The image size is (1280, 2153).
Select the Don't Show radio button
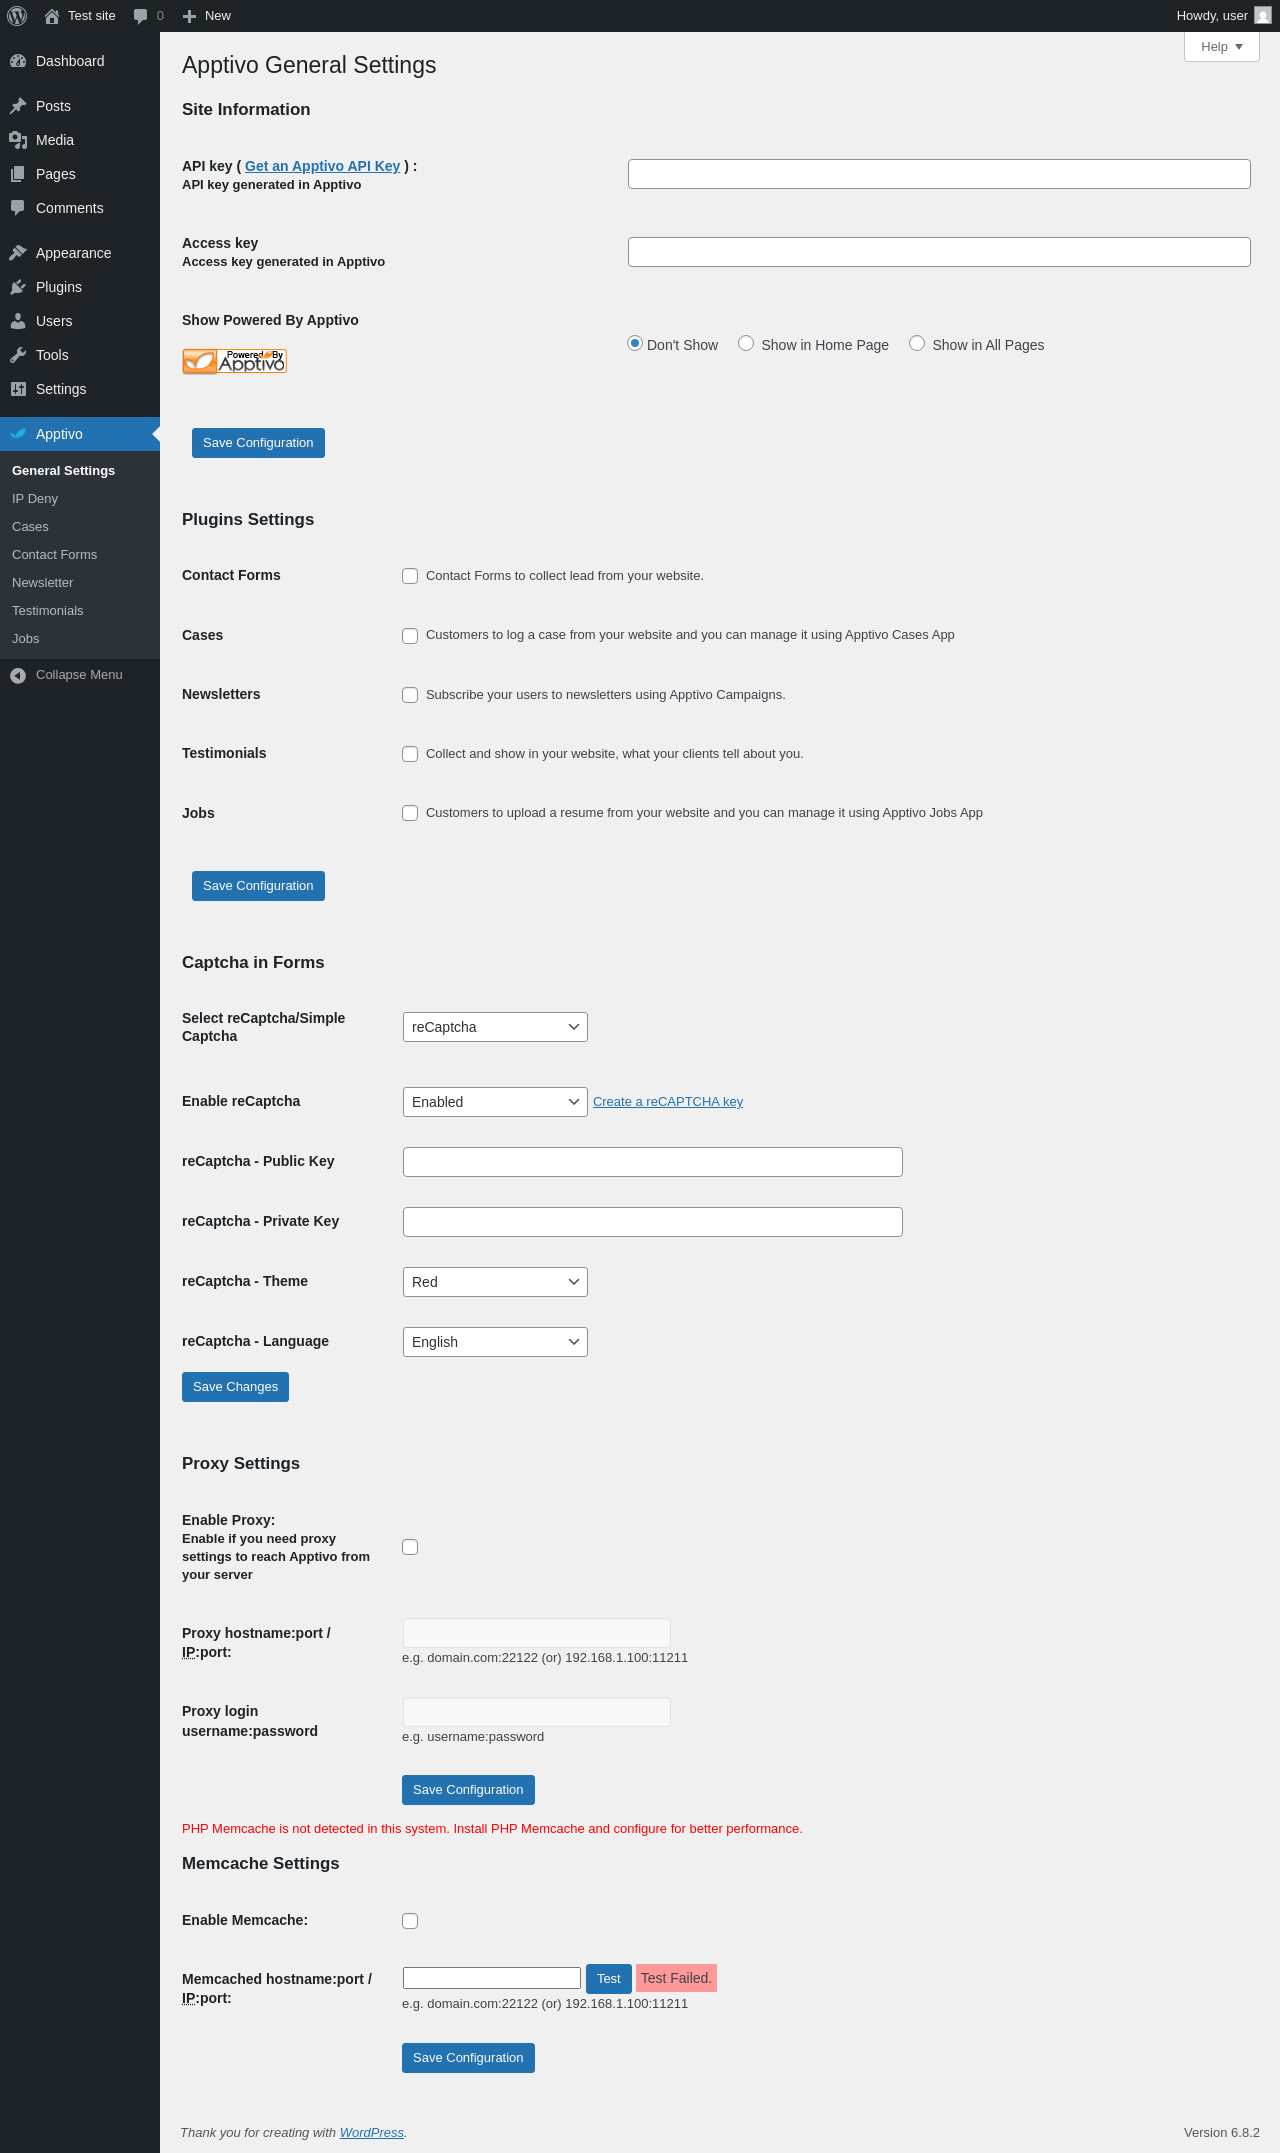tap(635, 343)
